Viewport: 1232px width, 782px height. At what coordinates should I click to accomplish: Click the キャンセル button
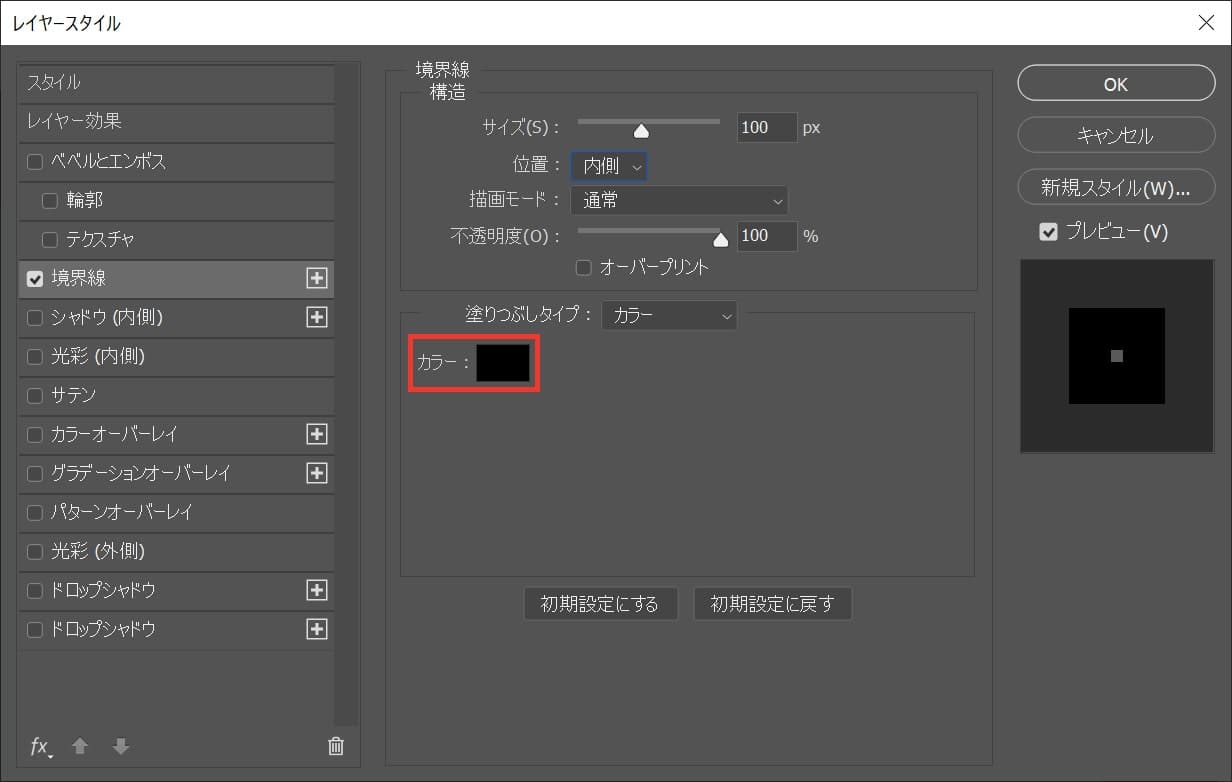pyautogui.click(x=1116, y=136)
